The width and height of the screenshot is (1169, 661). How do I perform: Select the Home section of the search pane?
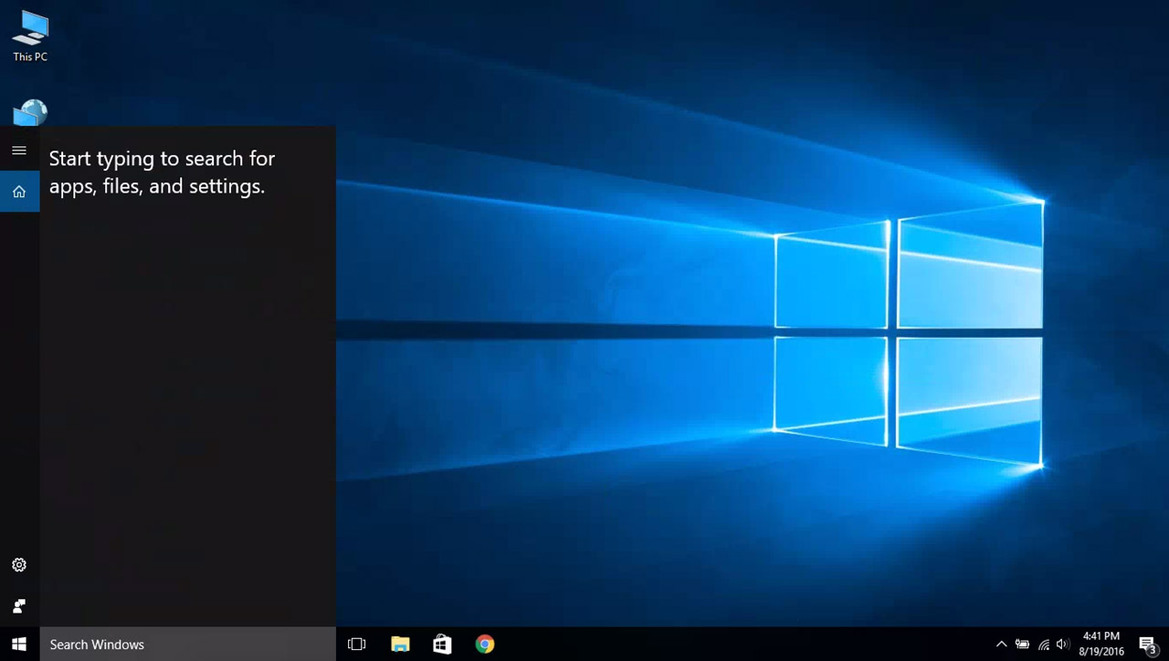[18, 191]
